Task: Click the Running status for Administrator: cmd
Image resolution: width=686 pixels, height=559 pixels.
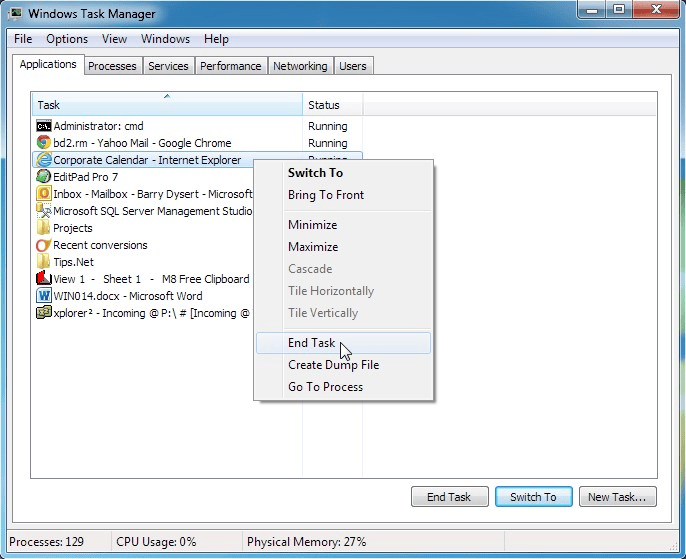Action: 328,126
